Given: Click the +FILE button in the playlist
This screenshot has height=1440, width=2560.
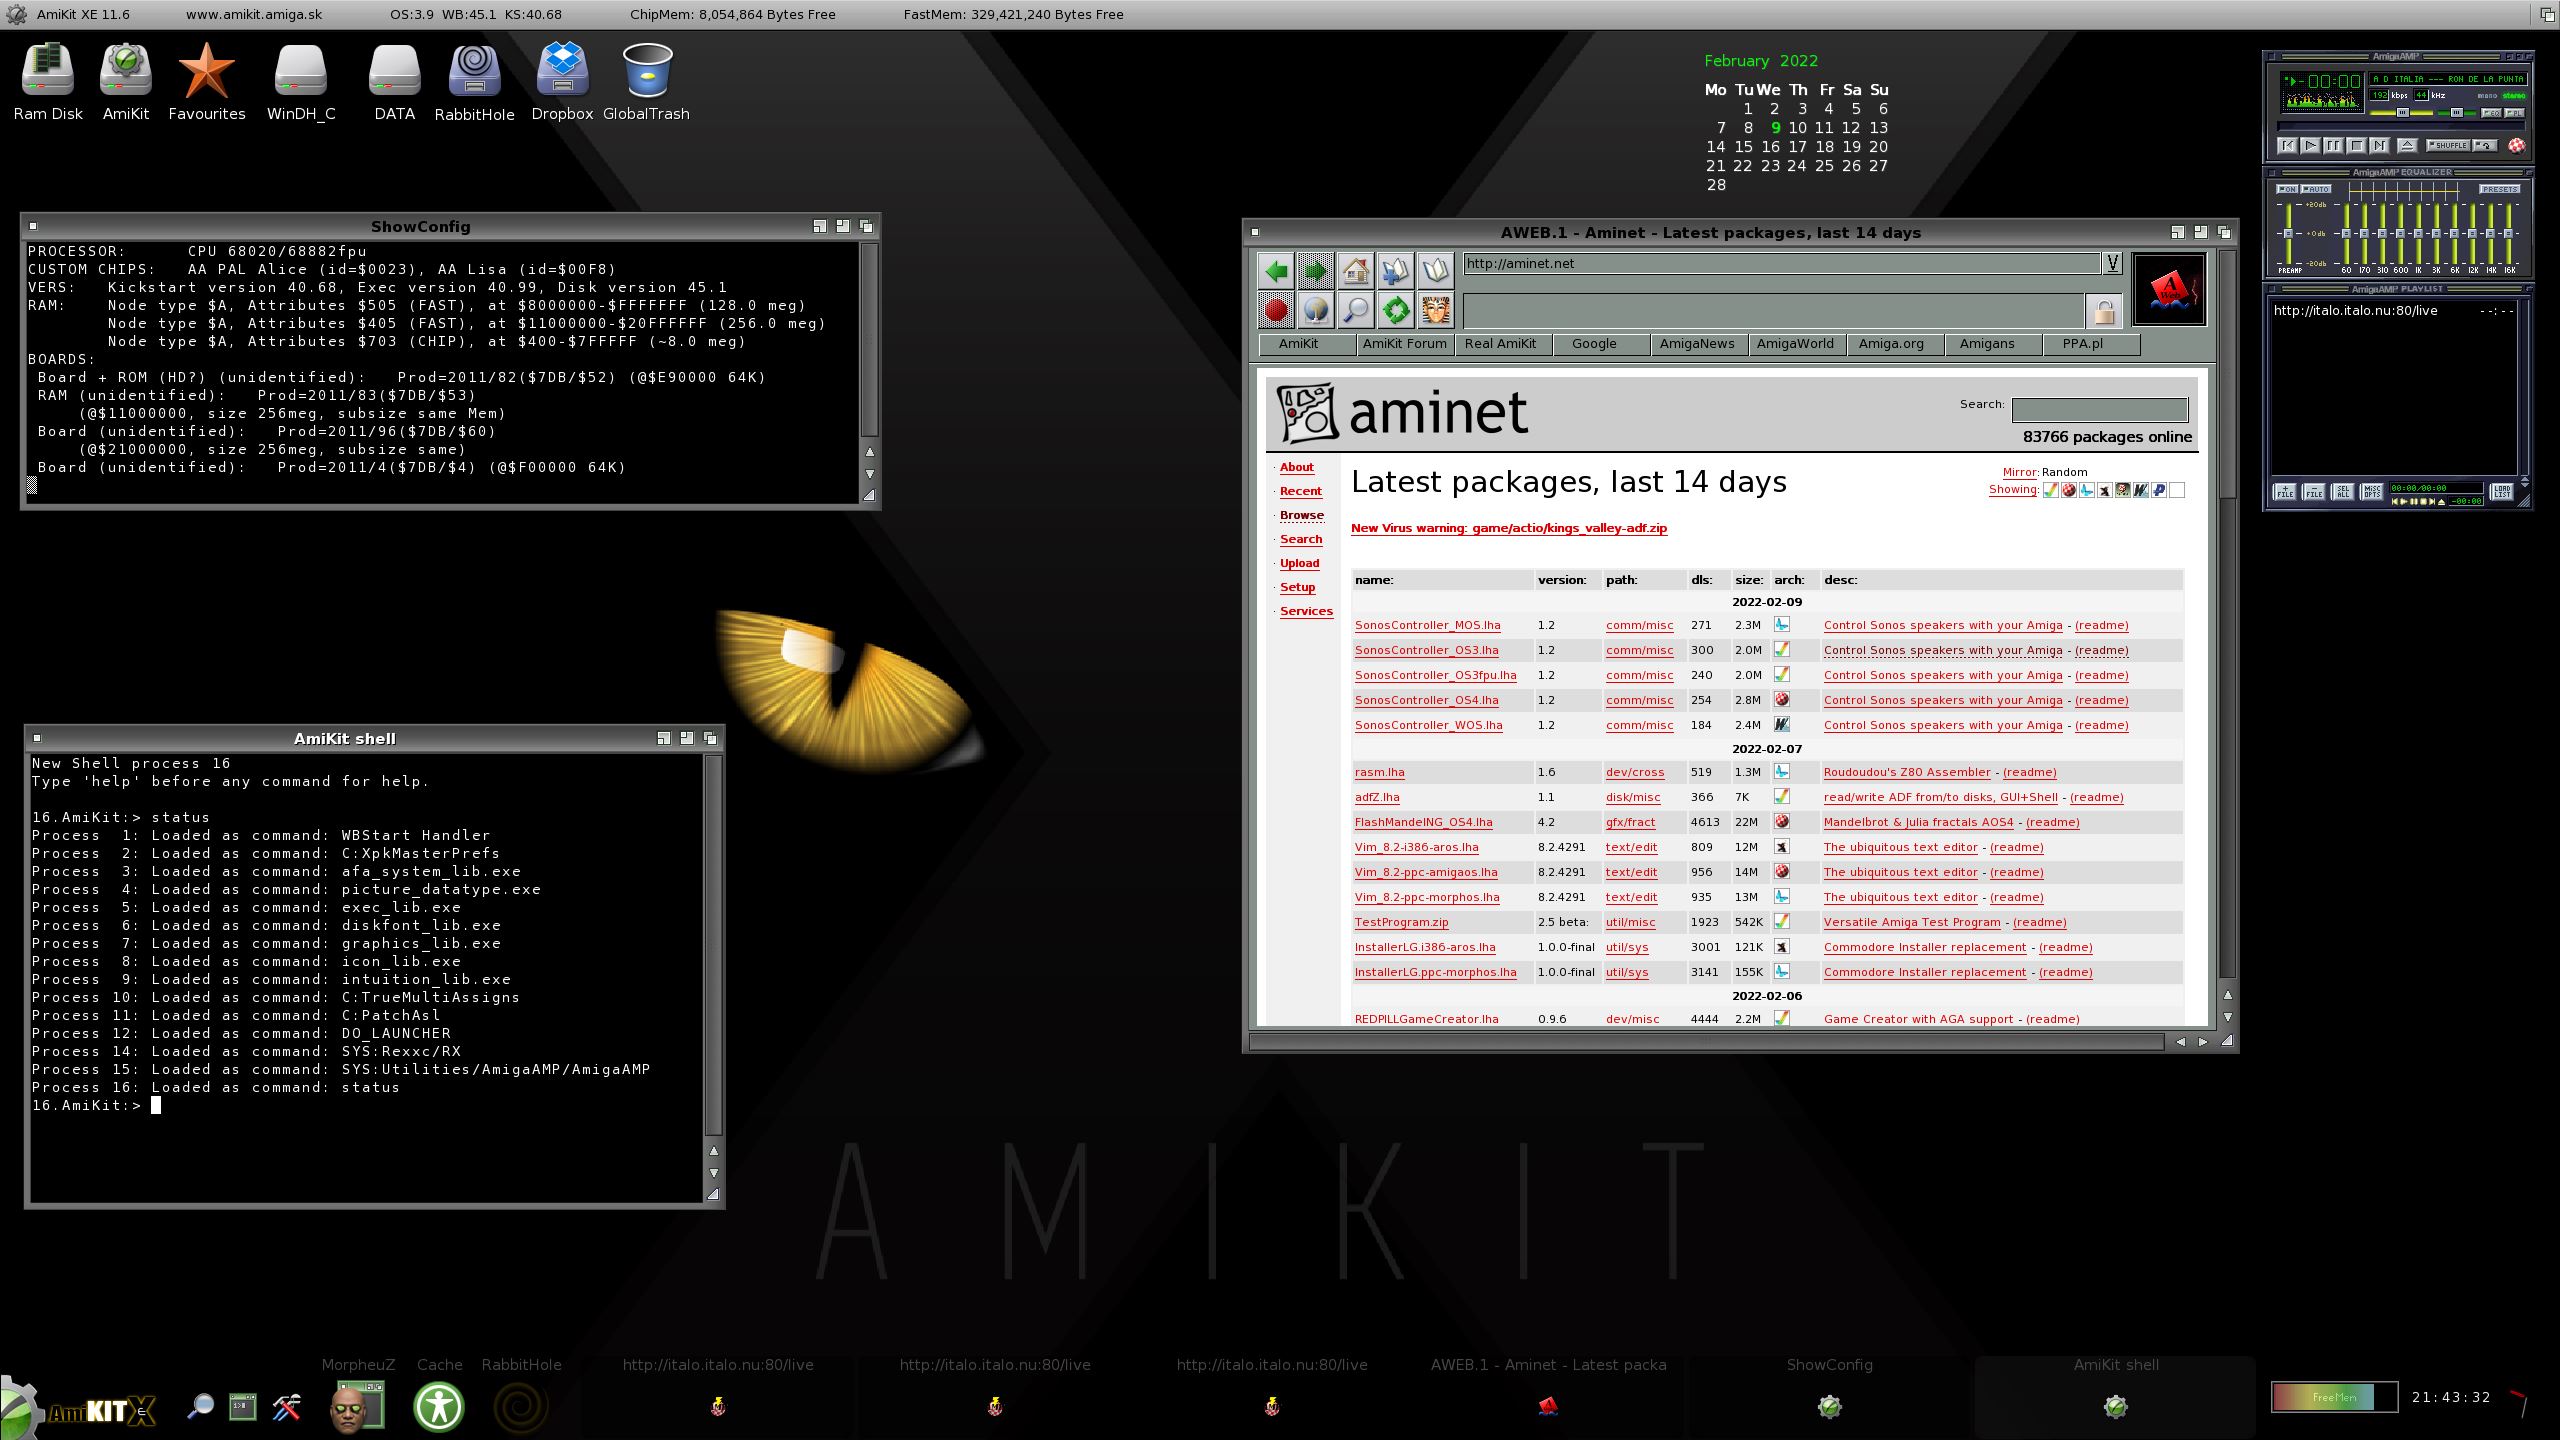Looking at the screenshot, I should point(2285,492).
